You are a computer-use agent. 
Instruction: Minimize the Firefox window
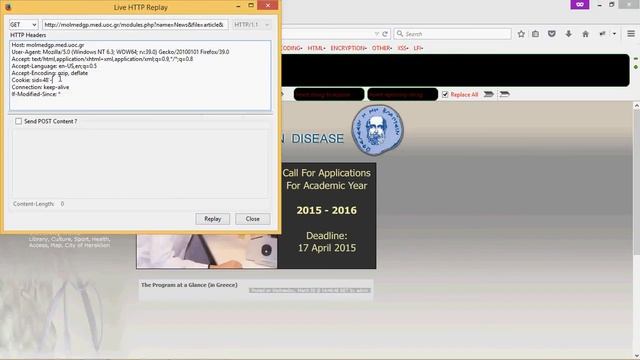pos(600,5)
